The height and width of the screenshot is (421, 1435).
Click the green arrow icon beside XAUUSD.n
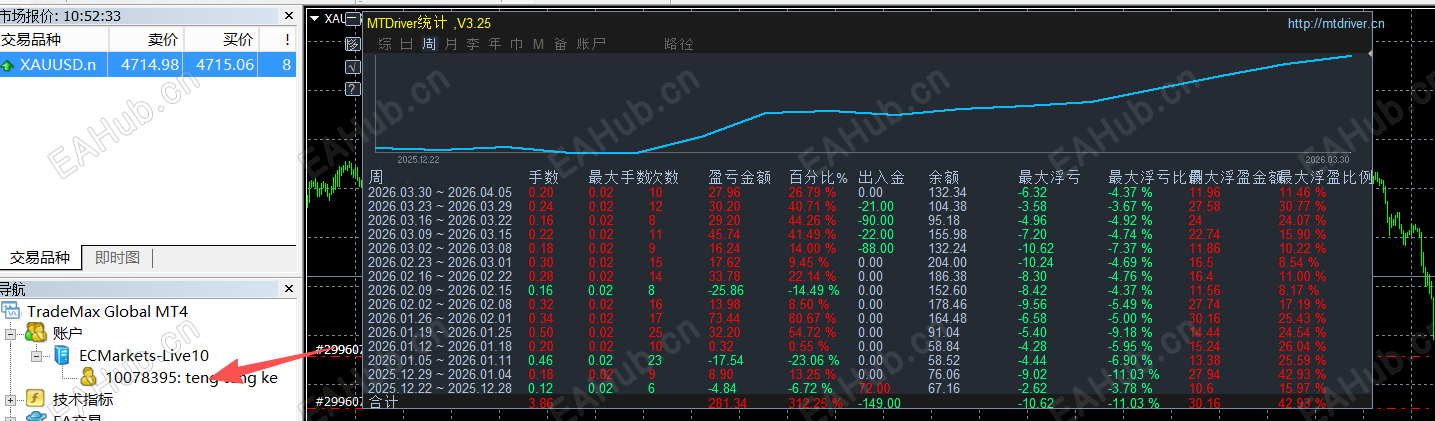tap(9, 65)
